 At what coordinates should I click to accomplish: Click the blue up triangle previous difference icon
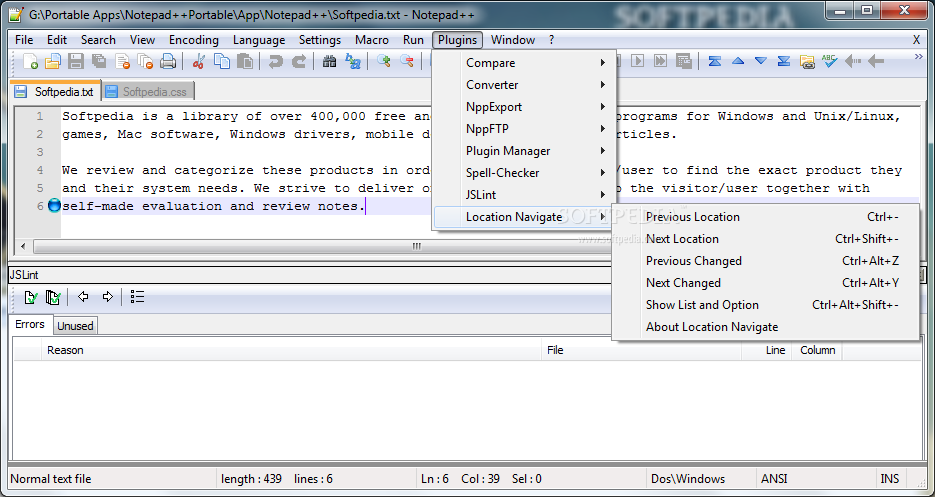pyautogui.click(x=738, y=61)
